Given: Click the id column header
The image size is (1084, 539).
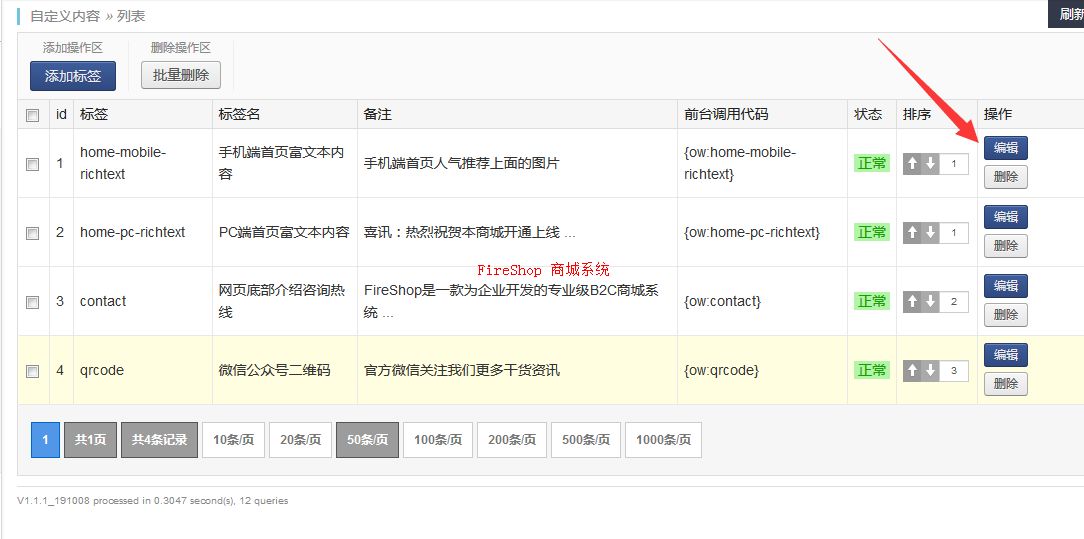Looking at the screenshot, I should click(x=62, y=114).
